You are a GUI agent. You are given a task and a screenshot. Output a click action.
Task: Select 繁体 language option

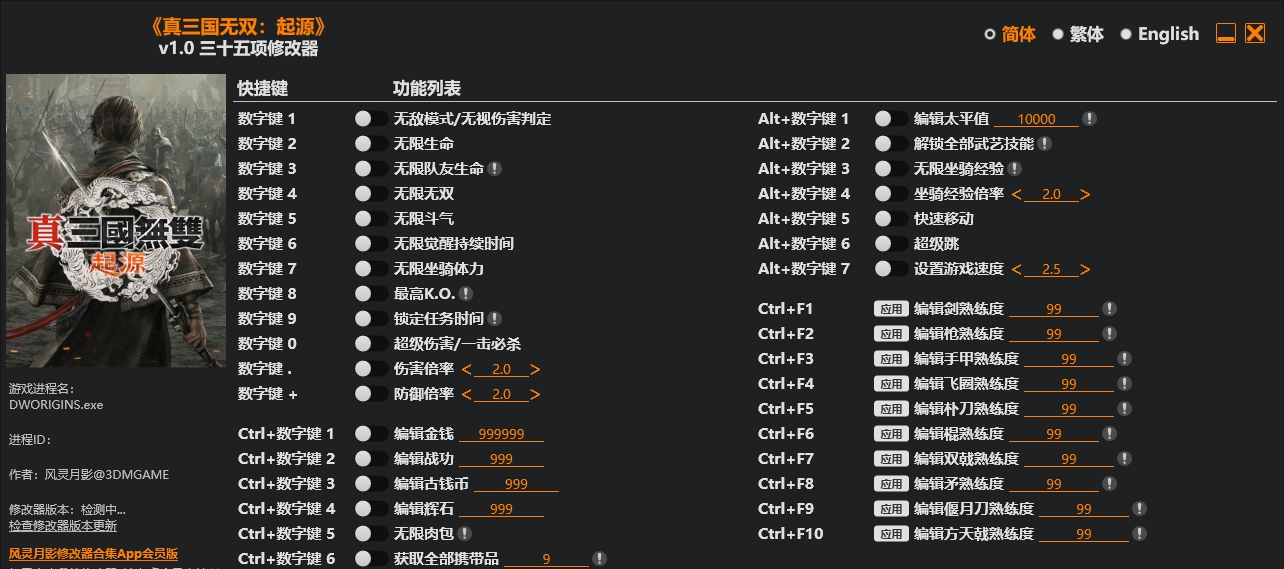[x=1058, y=34]
